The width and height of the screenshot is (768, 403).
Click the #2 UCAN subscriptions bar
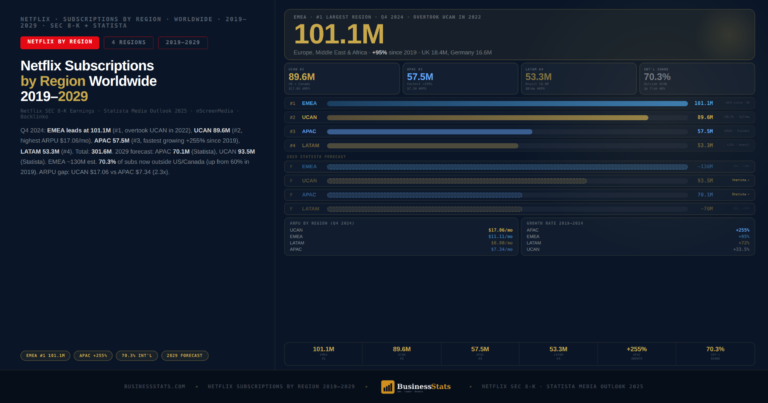pos(488,118)
